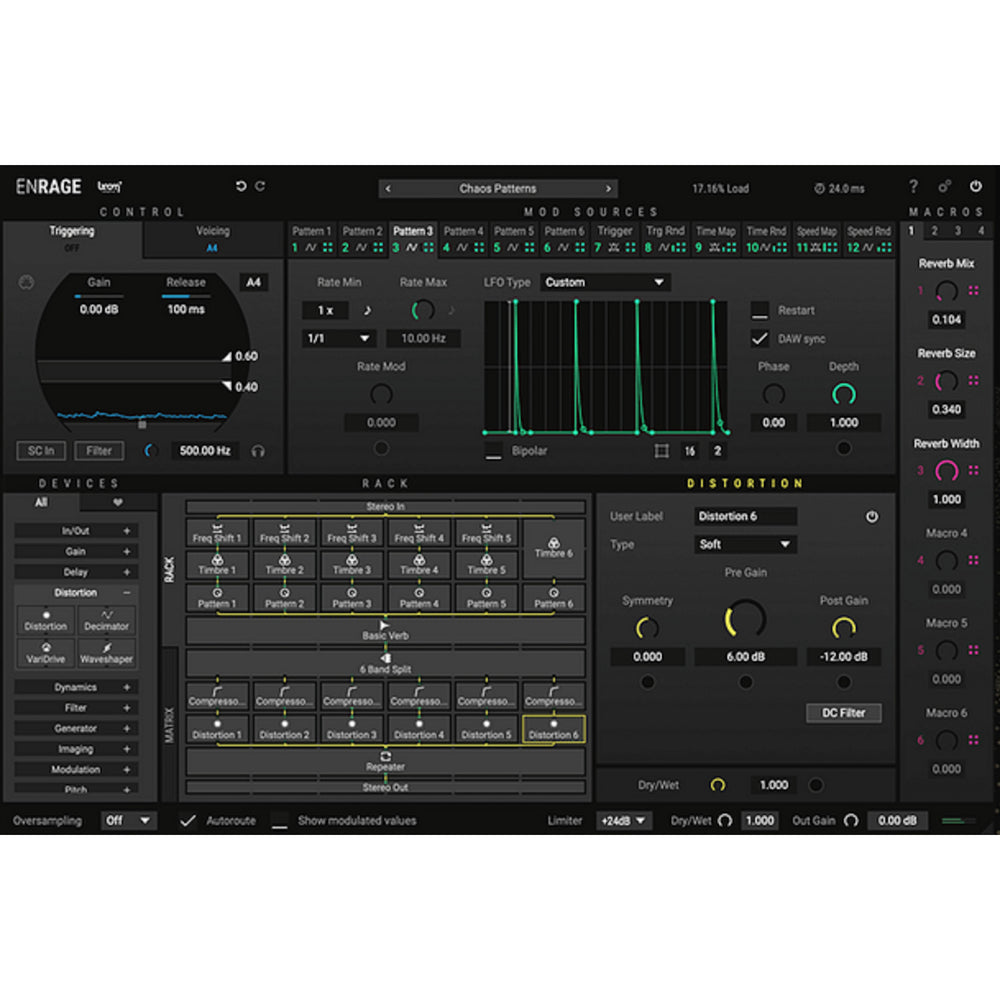This screenshot has height=1000, width=1000.
Task: Select Distortion 3 module in rack
Action: pos(351,729)
